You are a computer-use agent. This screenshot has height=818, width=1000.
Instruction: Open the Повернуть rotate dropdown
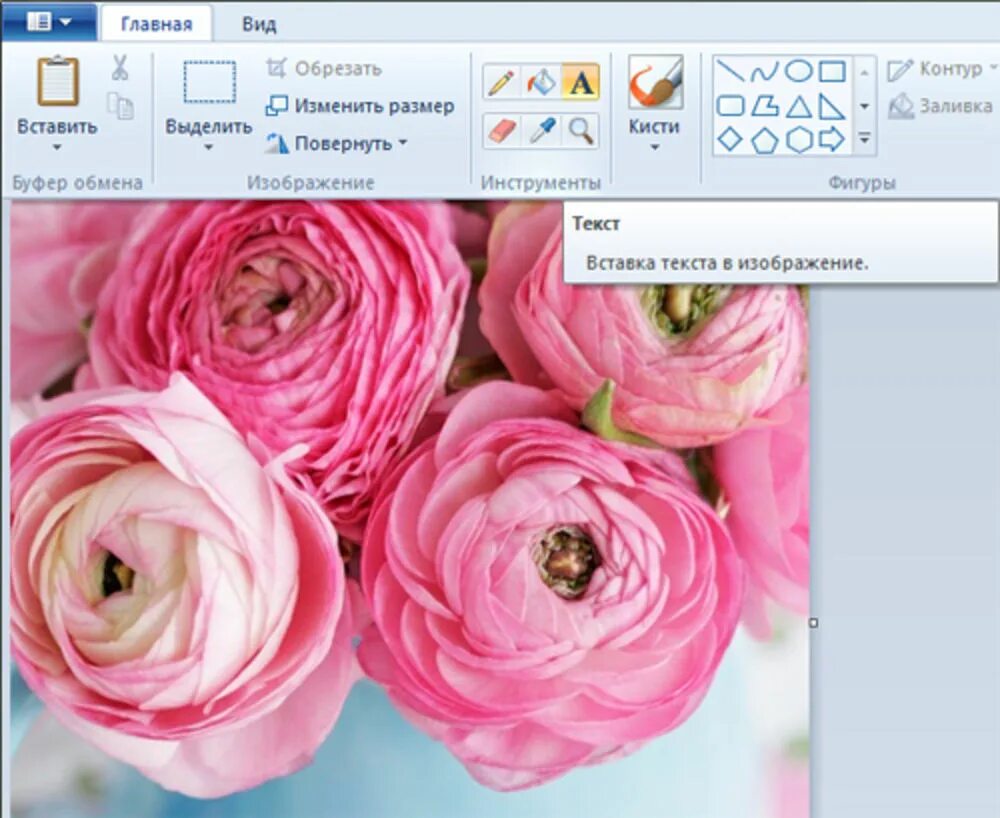click(337, 143)
